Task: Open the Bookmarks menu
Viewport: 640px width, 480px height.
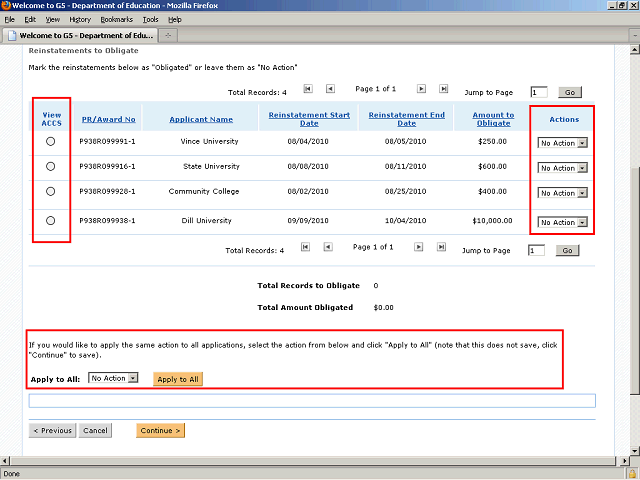Action: [116, 19]
